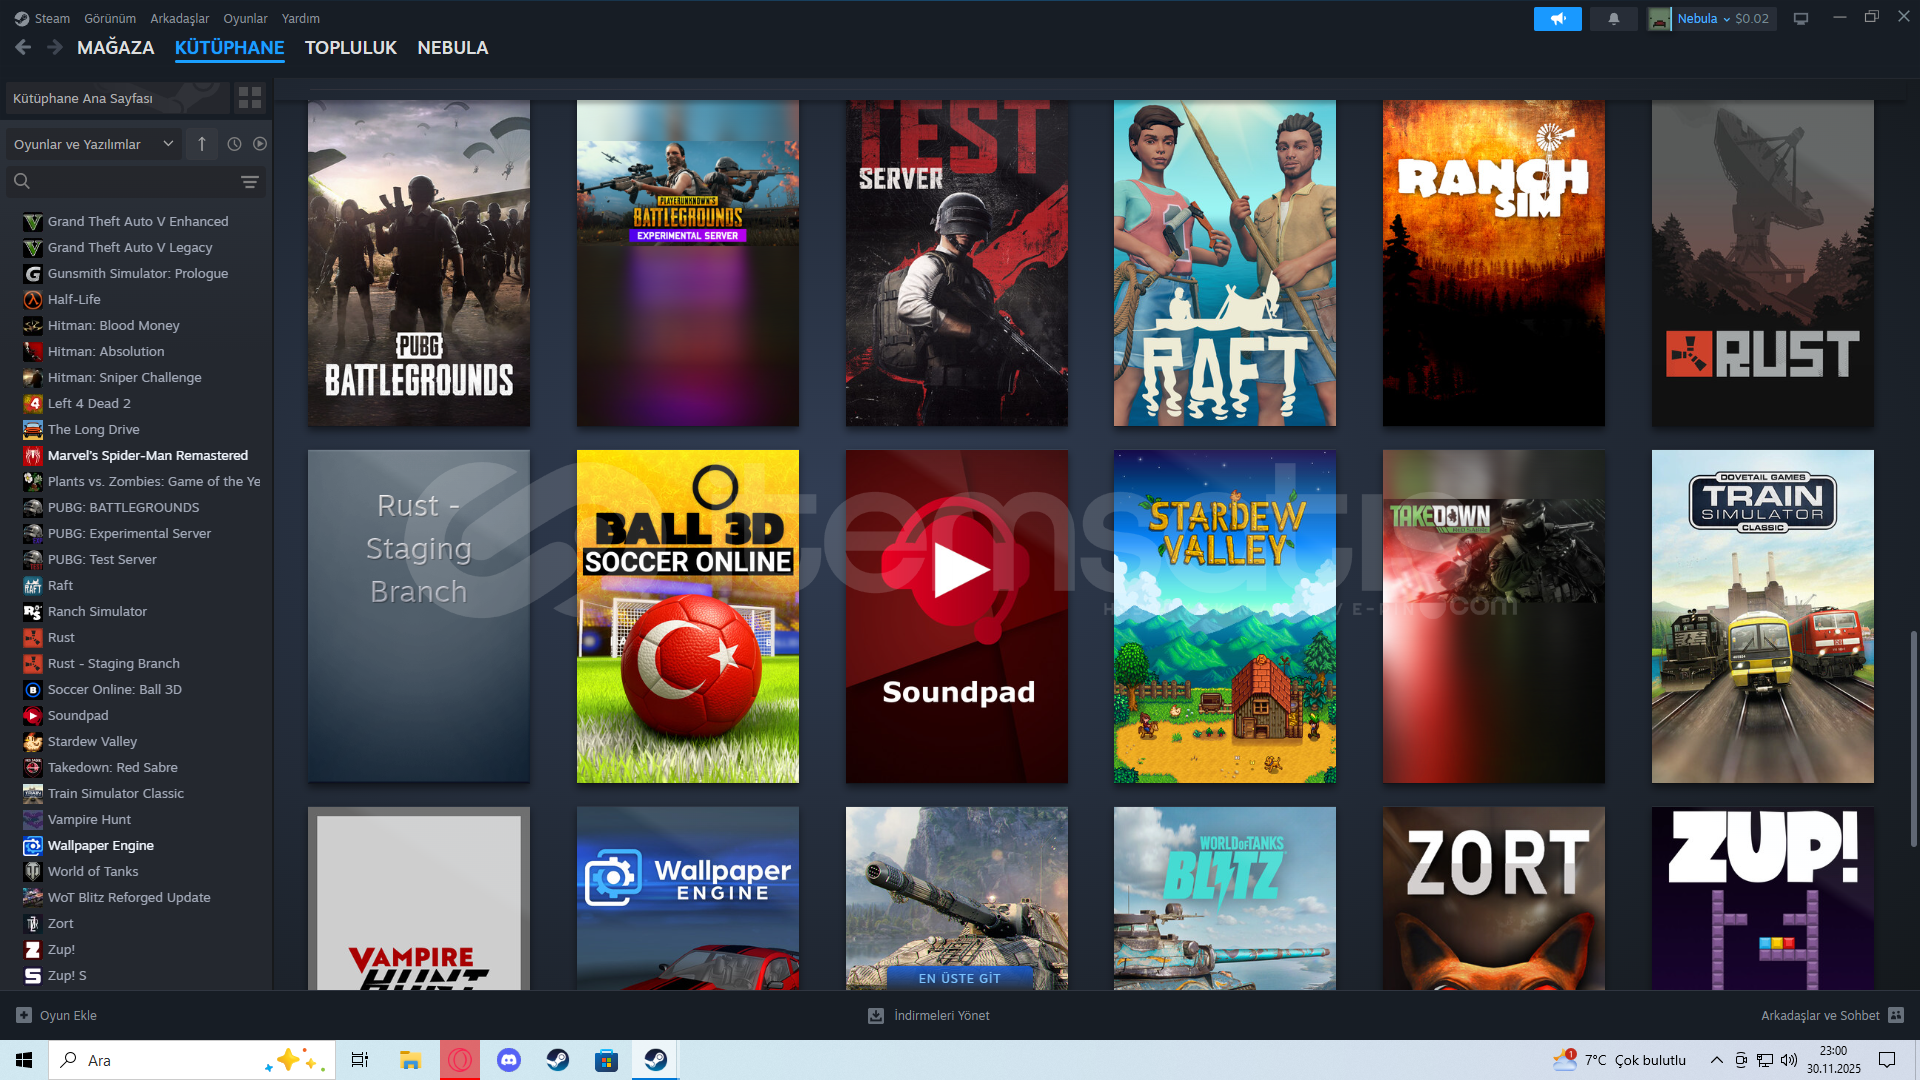The image size is (1920, 1080).
Task: Click the sort ascending arrow icon
Action: (202, 144)
